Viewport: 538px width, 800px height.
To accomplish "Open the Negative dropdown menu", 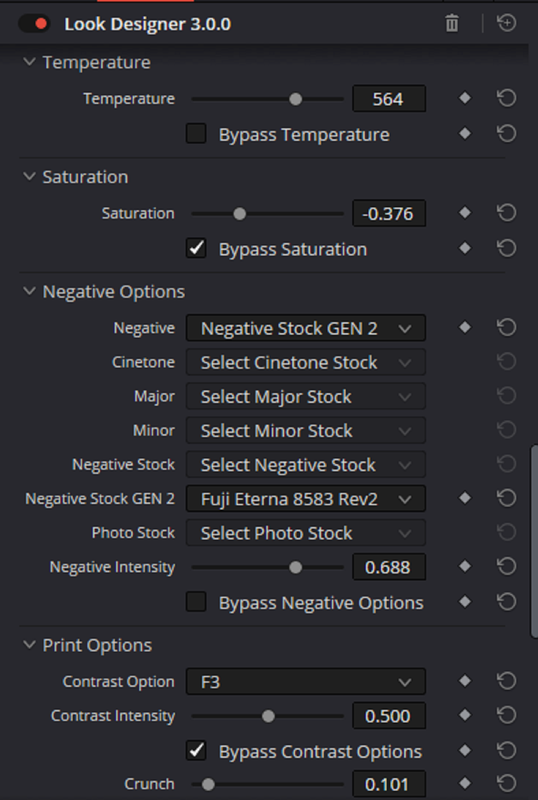I will (x=306, y=328).
